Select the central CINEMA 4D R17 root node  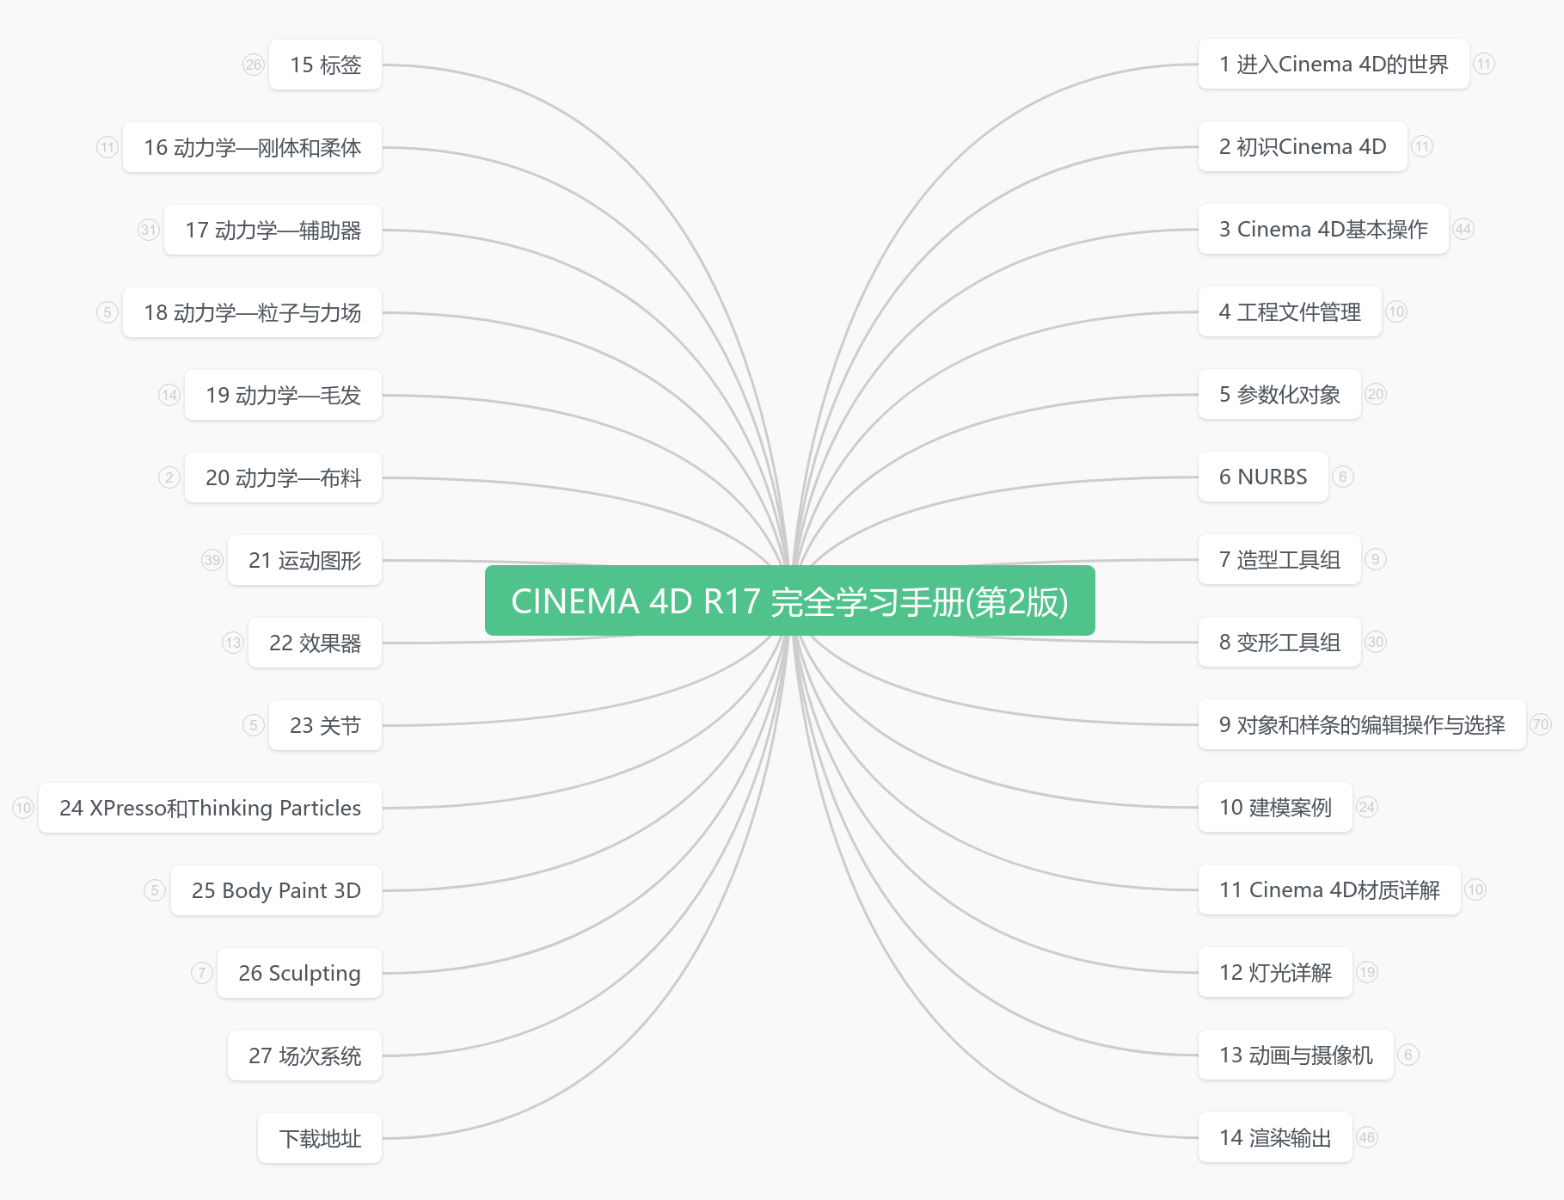[x=789, y=601]
